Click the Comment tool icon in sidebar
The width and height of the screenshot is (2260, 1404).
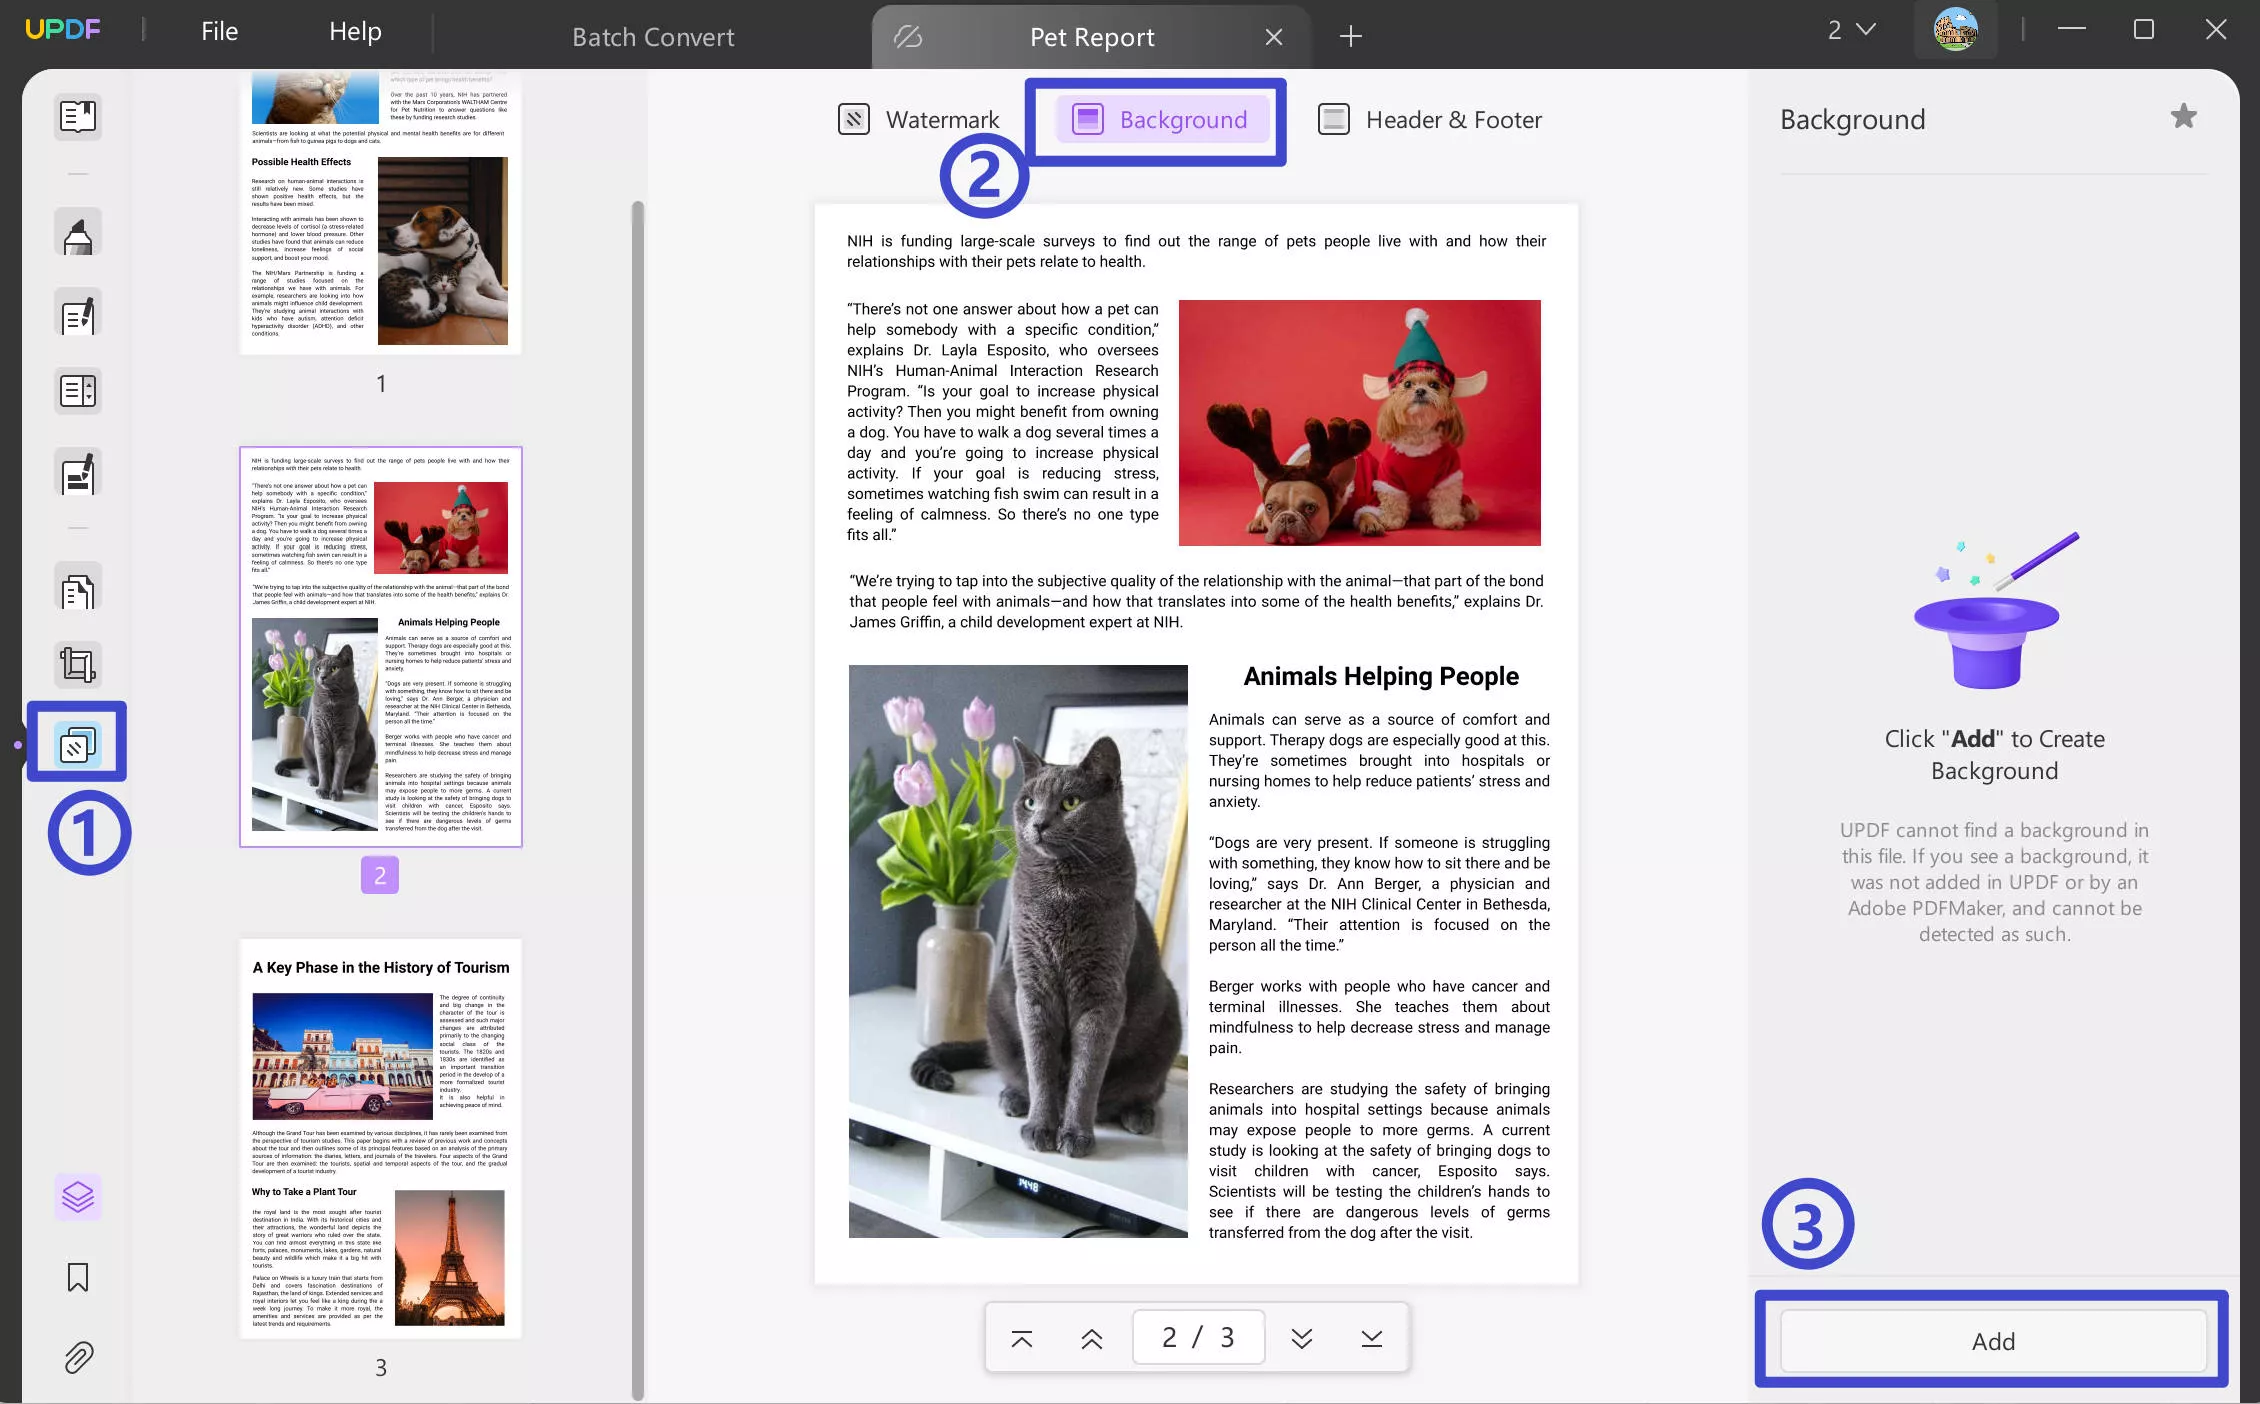point(76,231)
